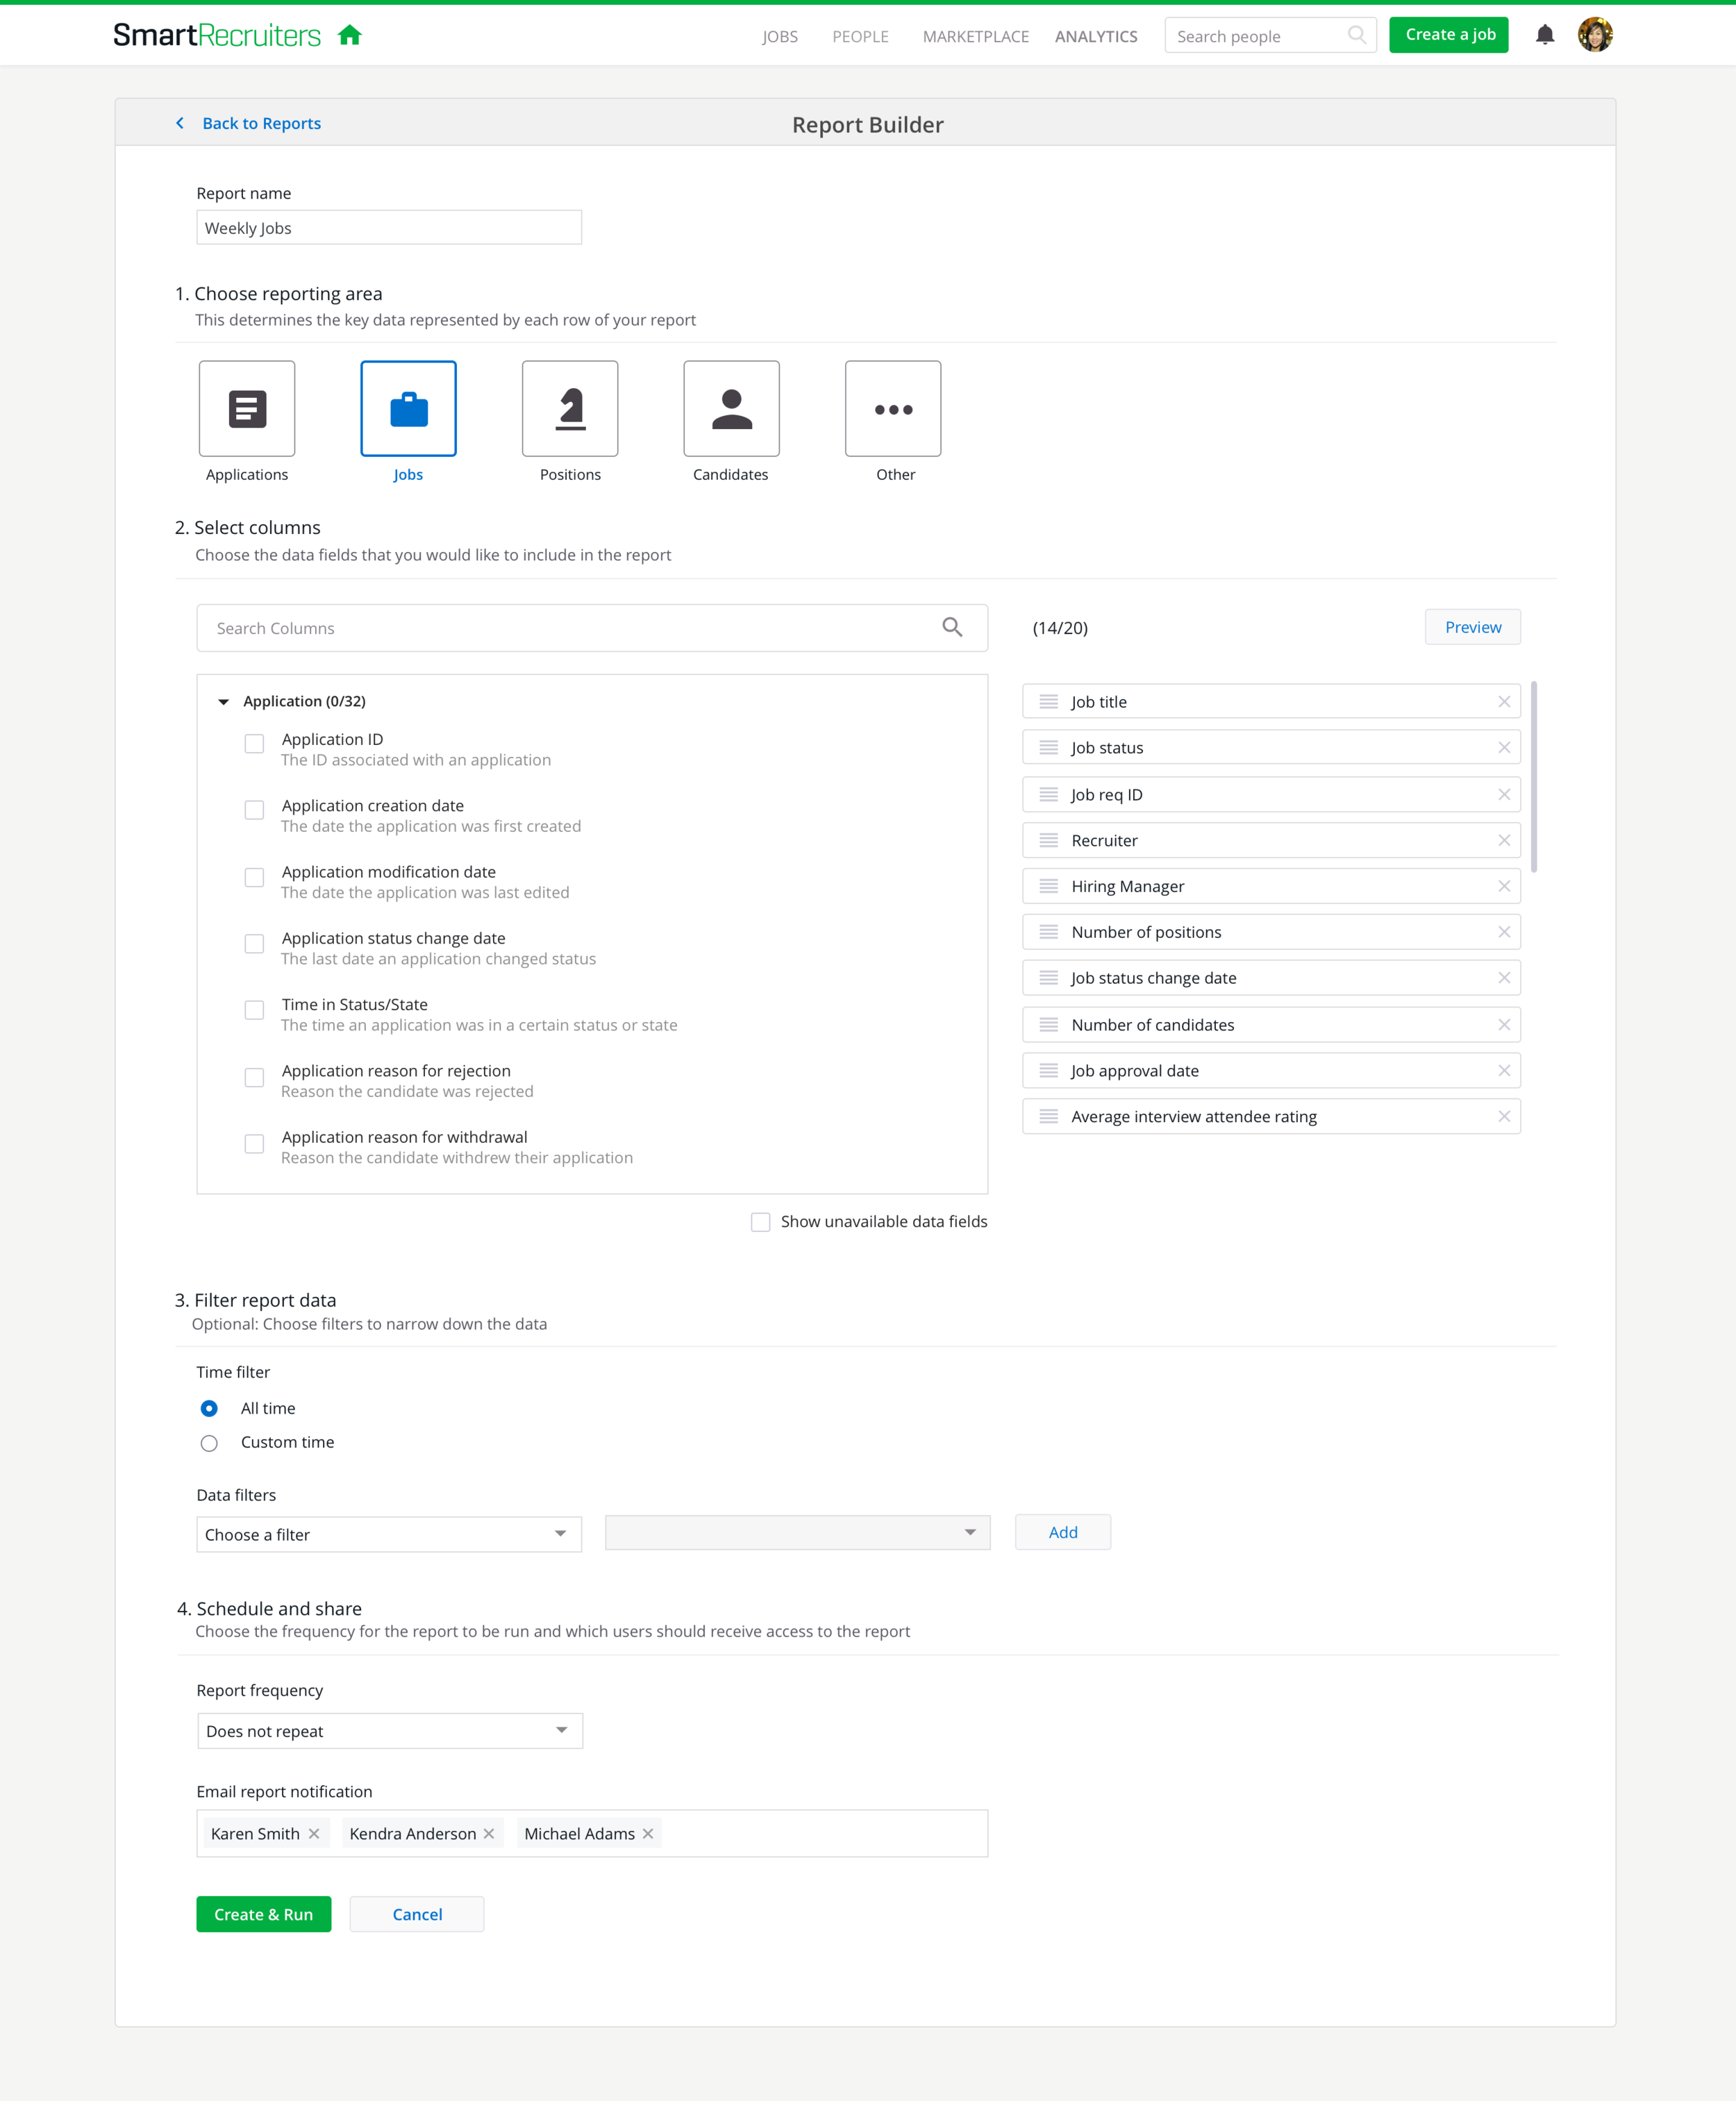Click drag handle for Recruiter column
The width and height of the screenshot is (1736, 2101).
tap(1048, 841)
